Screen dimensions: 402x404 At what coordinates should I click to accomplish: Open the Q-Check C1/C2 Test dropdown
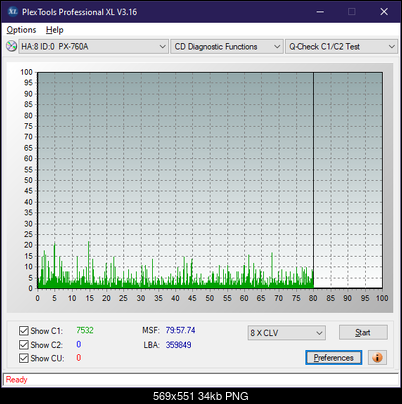coord(342,46)
